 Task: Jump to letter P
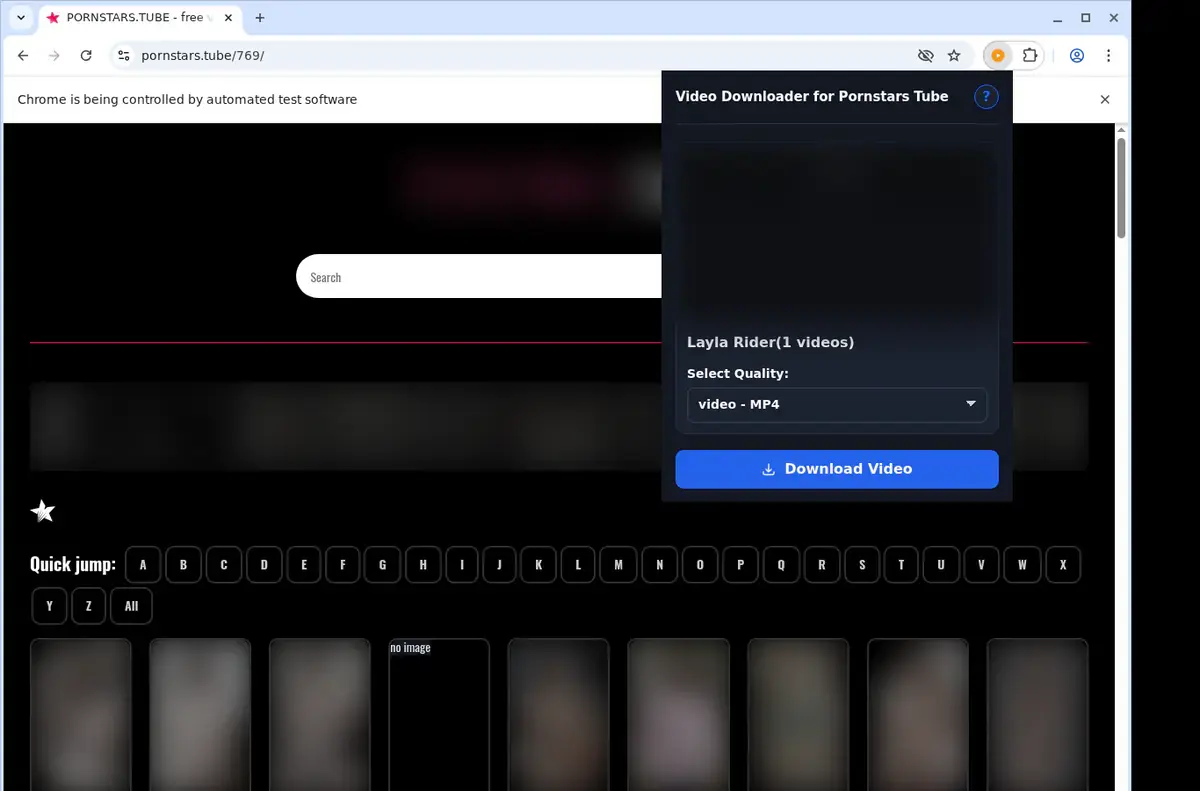point(740,565)
